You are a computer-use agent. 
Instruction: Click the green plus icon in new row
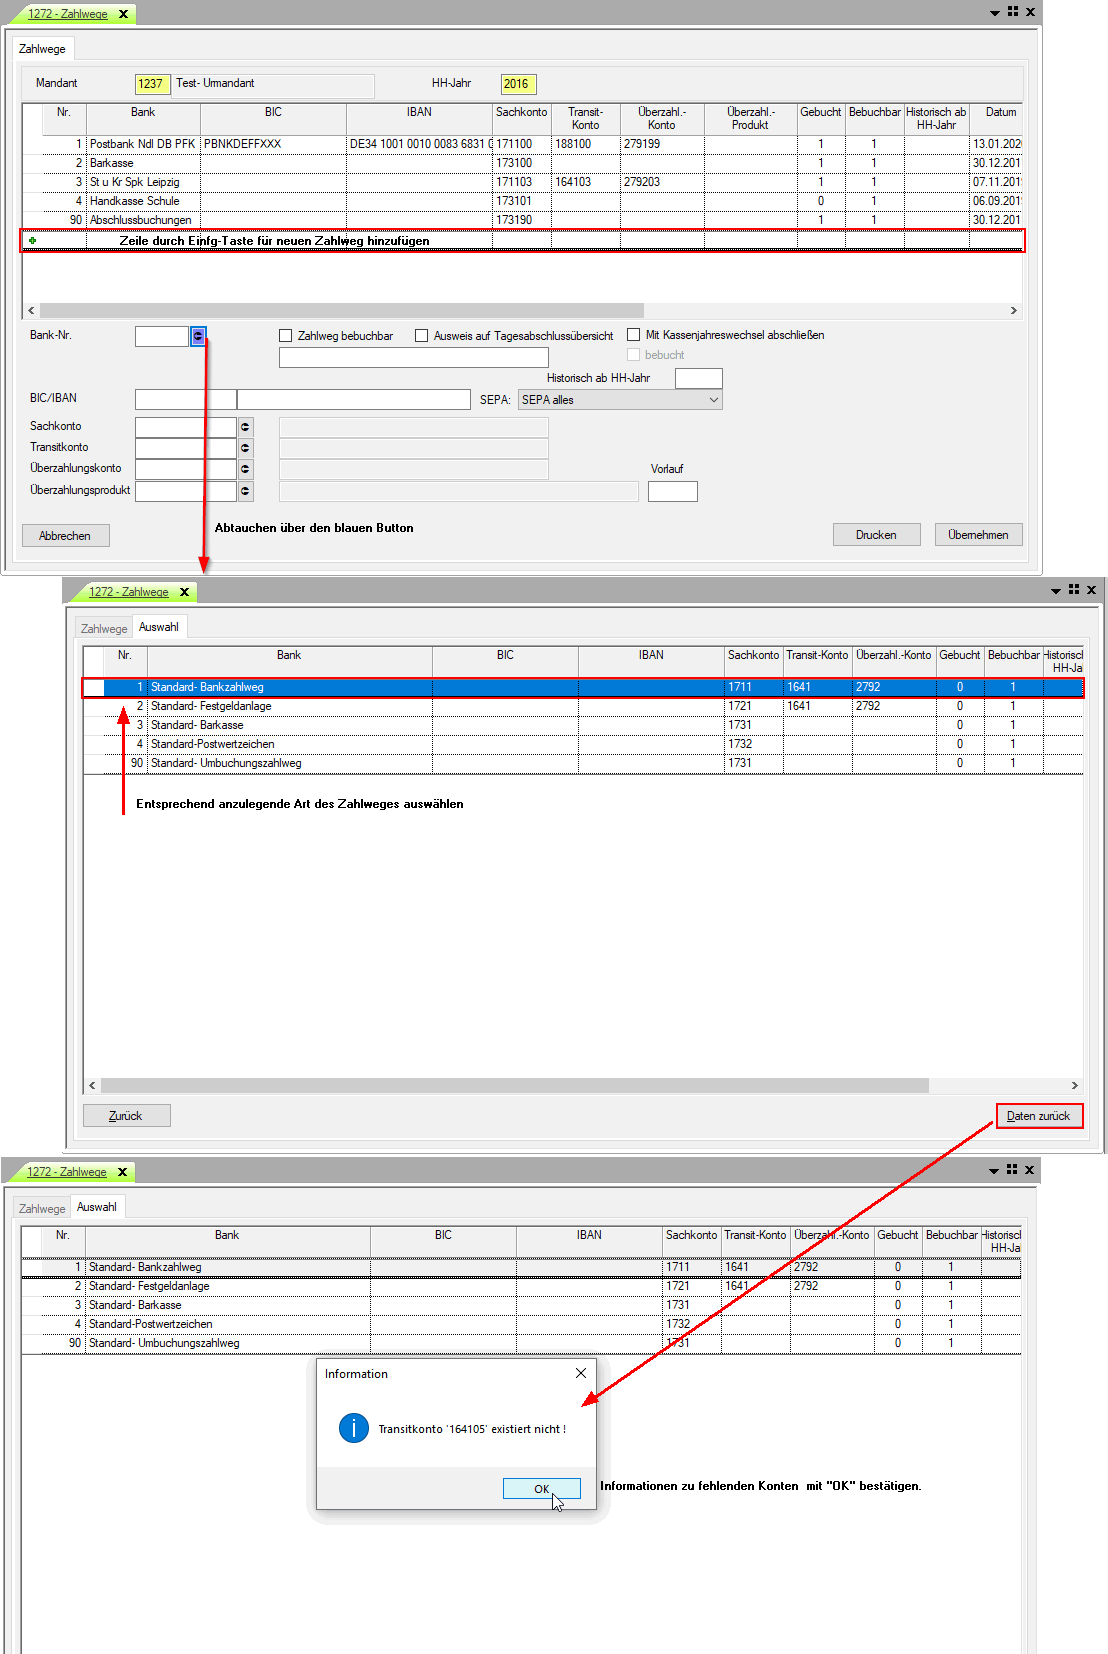click(32, 241)
